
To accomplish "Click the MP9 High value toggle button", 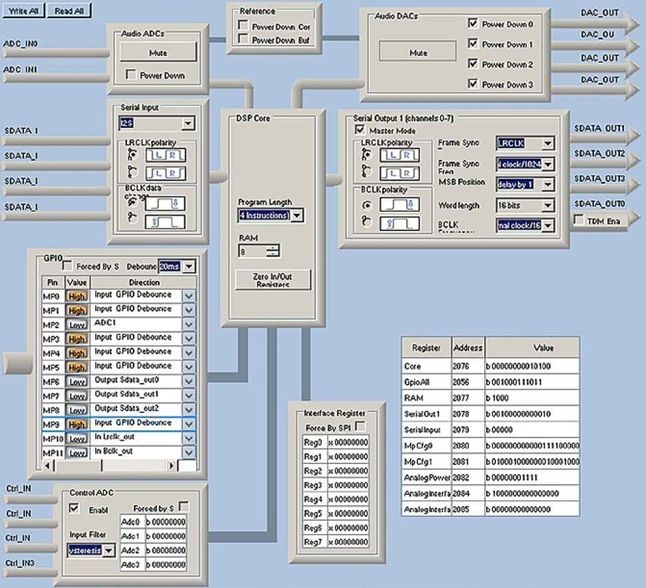I will [x=77, y=423].
